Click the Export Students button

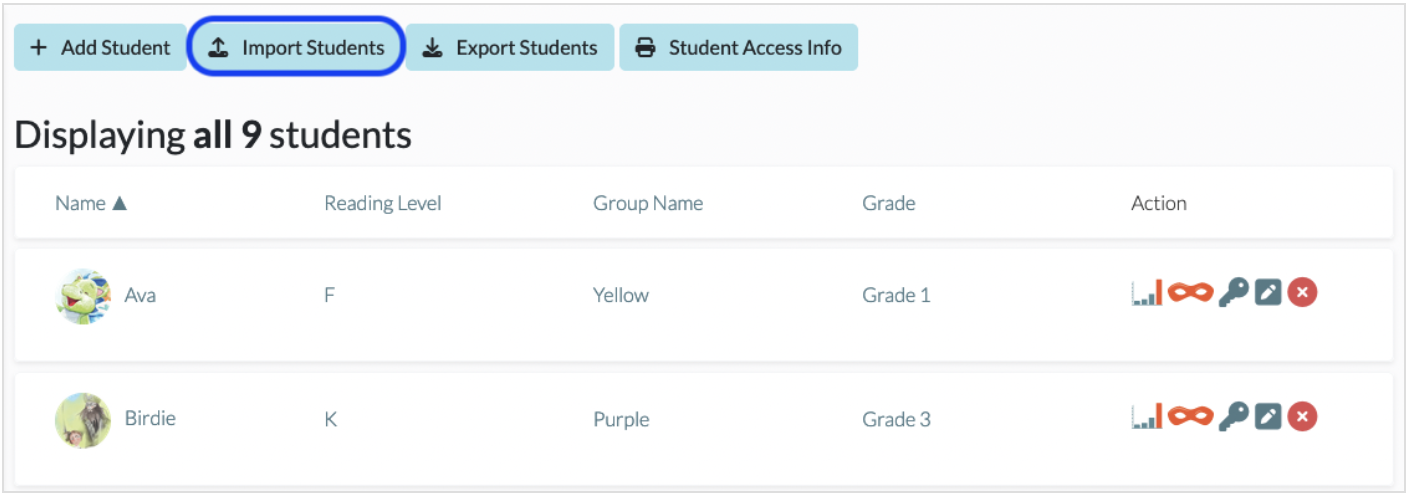[x=510, y=47]
